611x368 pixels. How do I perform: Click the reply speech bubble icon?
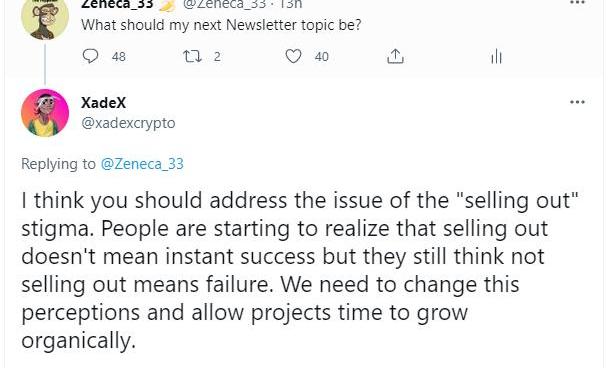click(90, 56)
